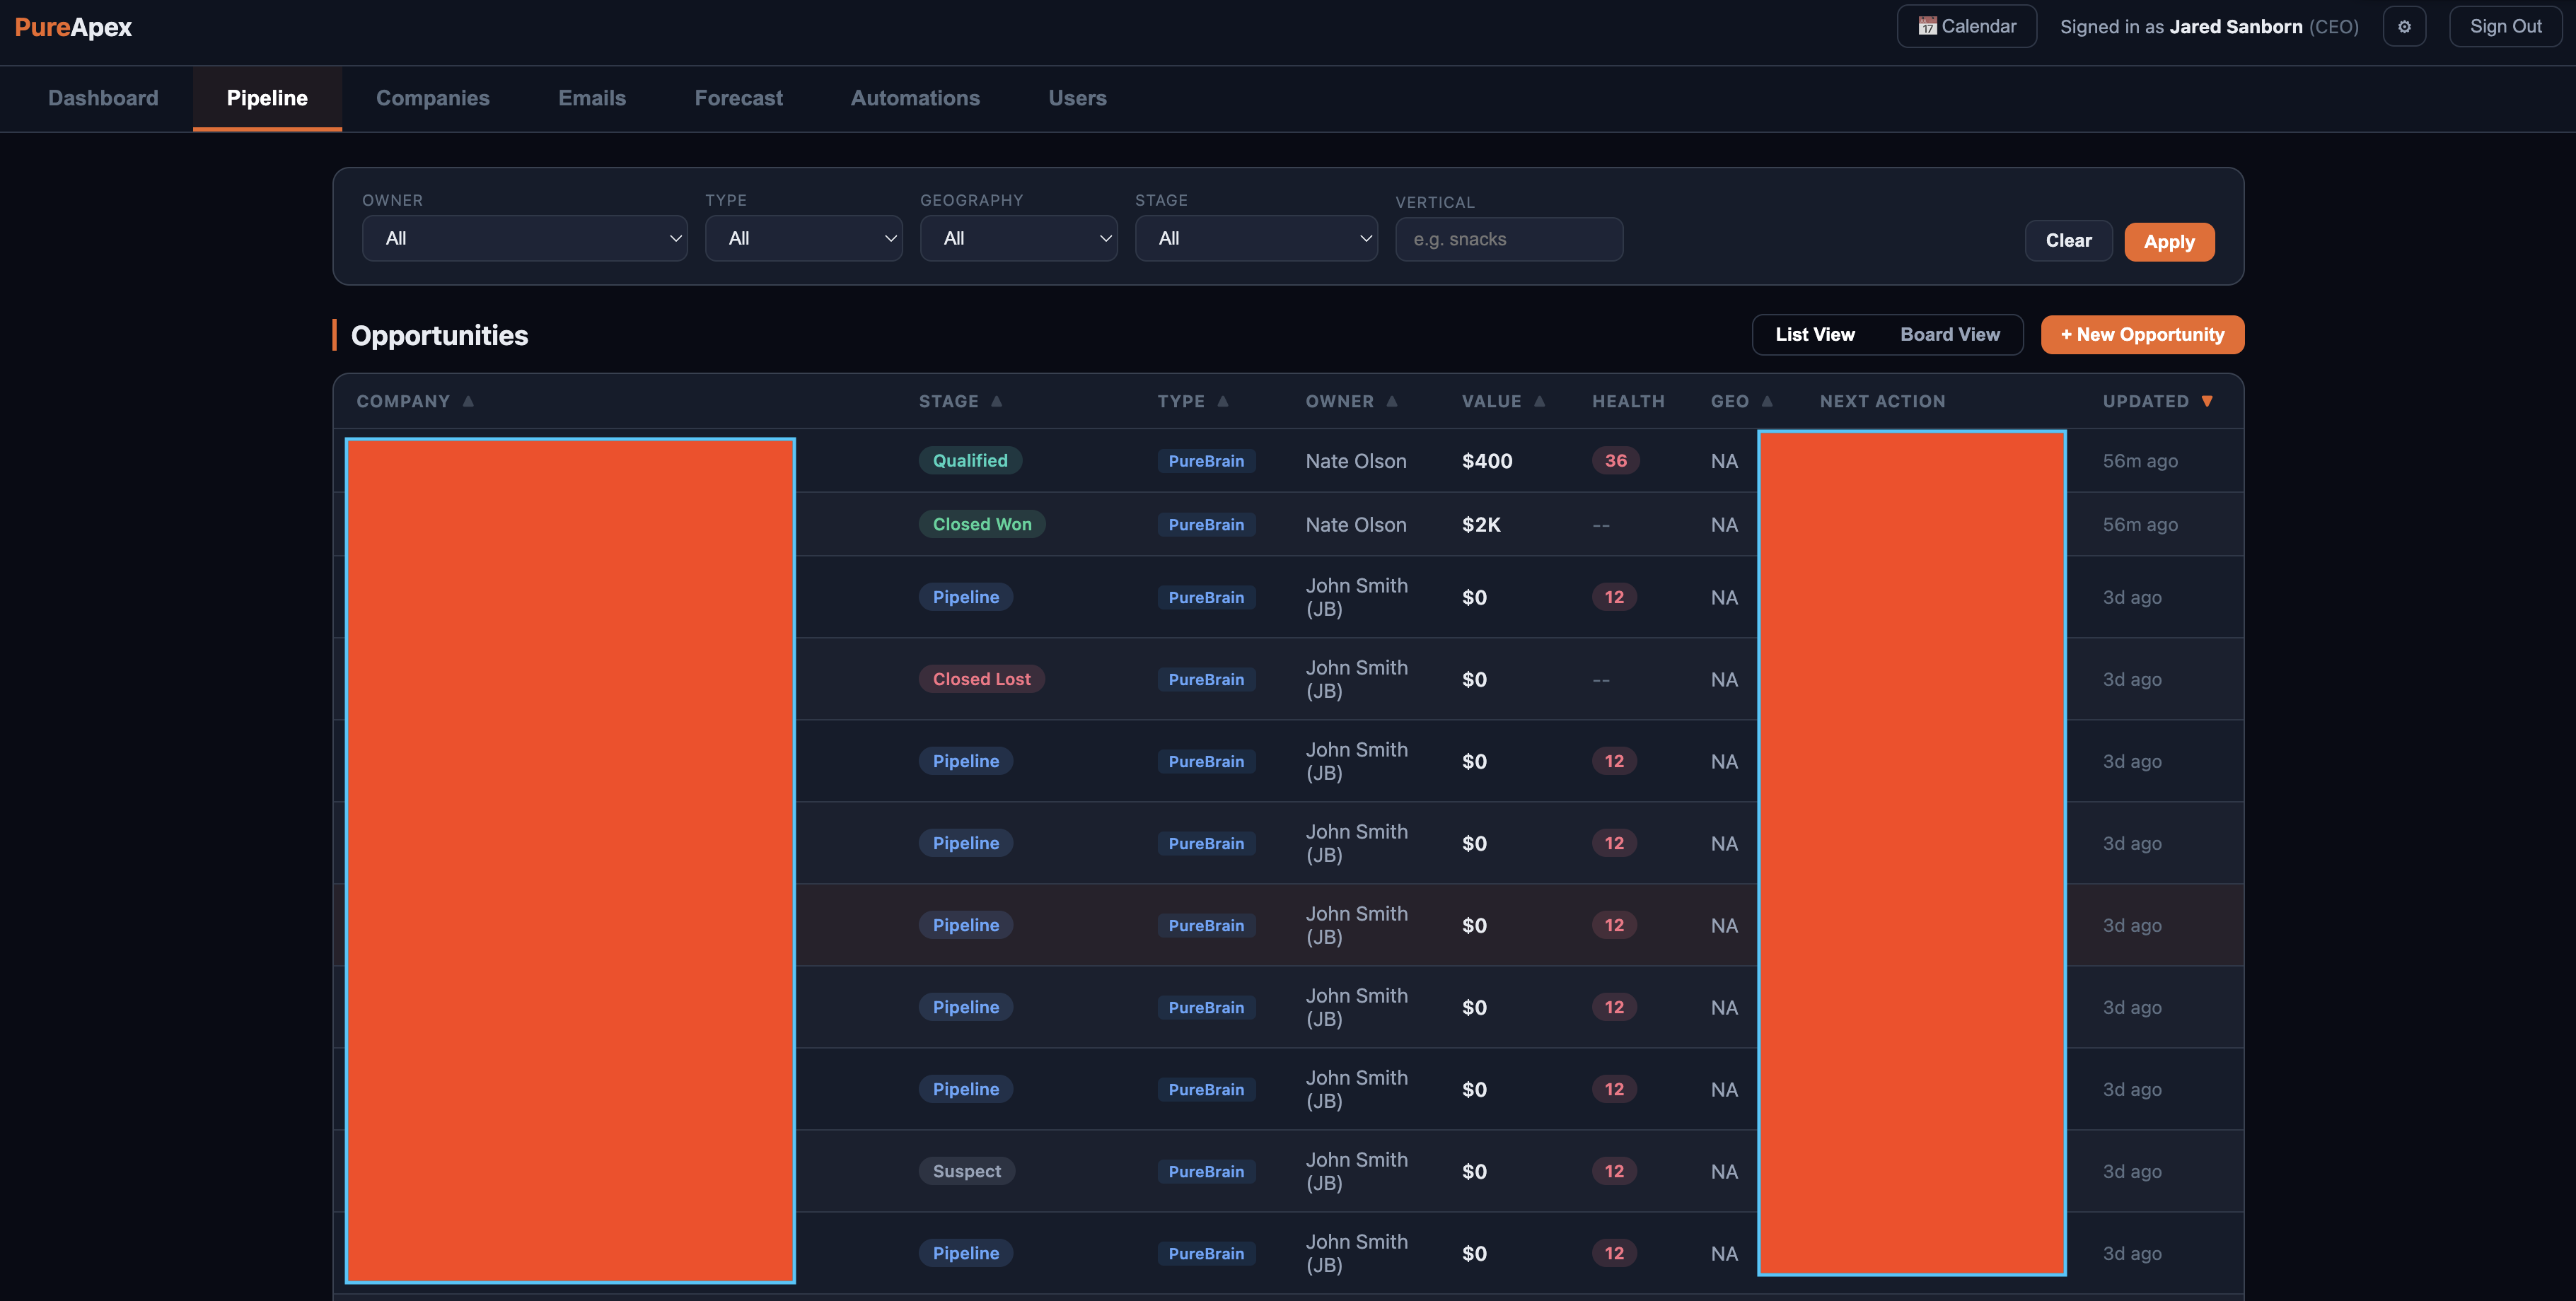Switch to List View
Viewport: 2576px width, 1301px height.
coord(1815,334)
